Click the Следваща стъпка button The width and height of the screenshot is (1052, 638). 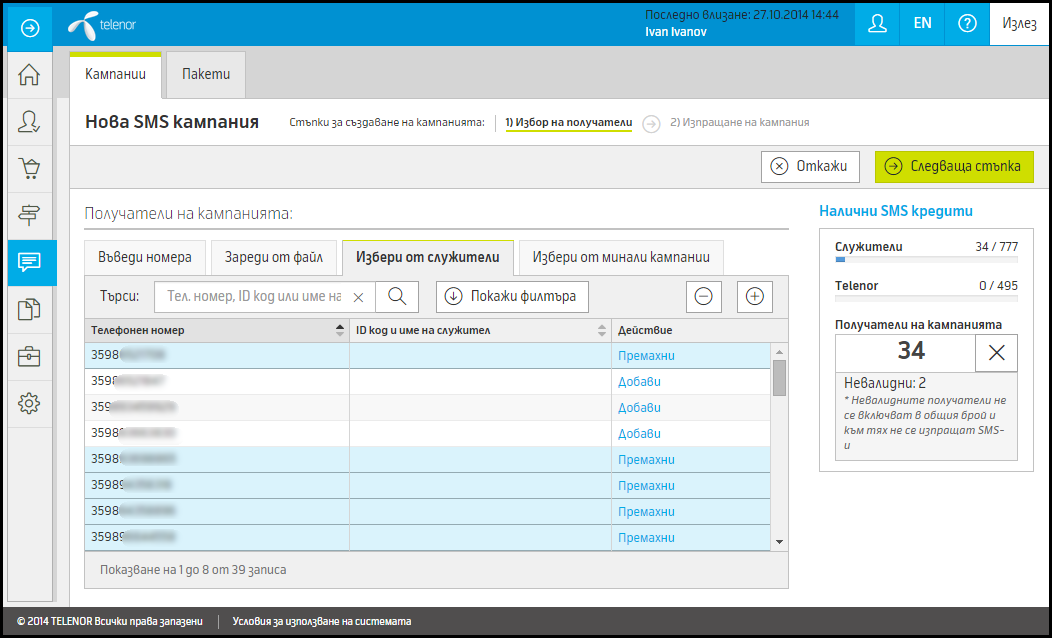coord(954,166)
